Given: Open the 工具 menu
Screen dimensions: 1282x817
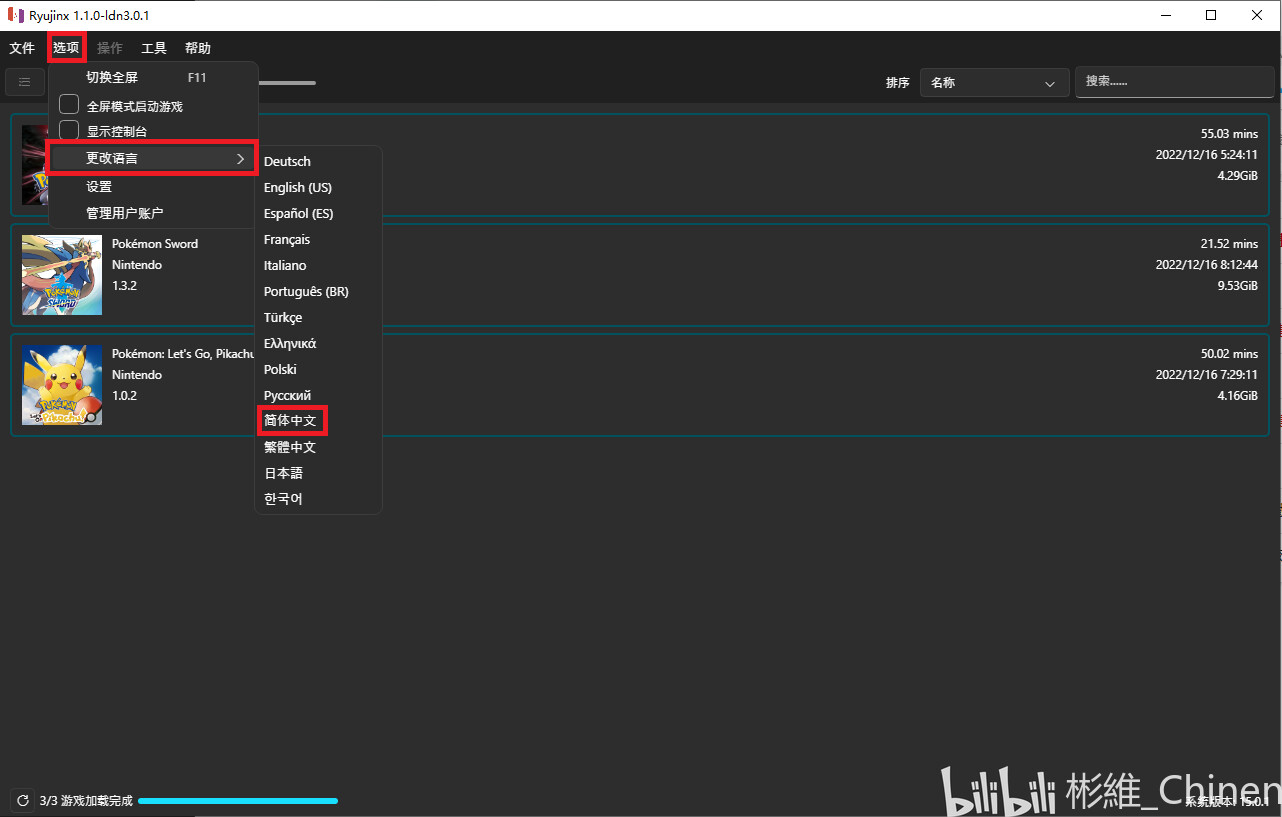Looking at the screenshot, I should (154, 48).
